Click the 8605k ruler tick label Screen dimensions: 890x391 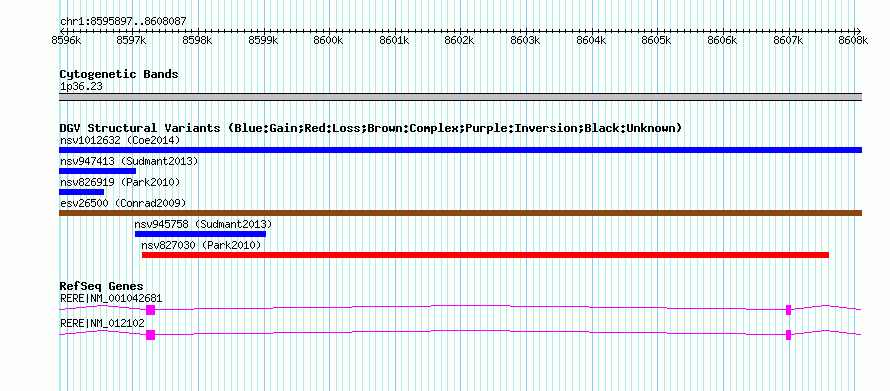pos(657,40)
